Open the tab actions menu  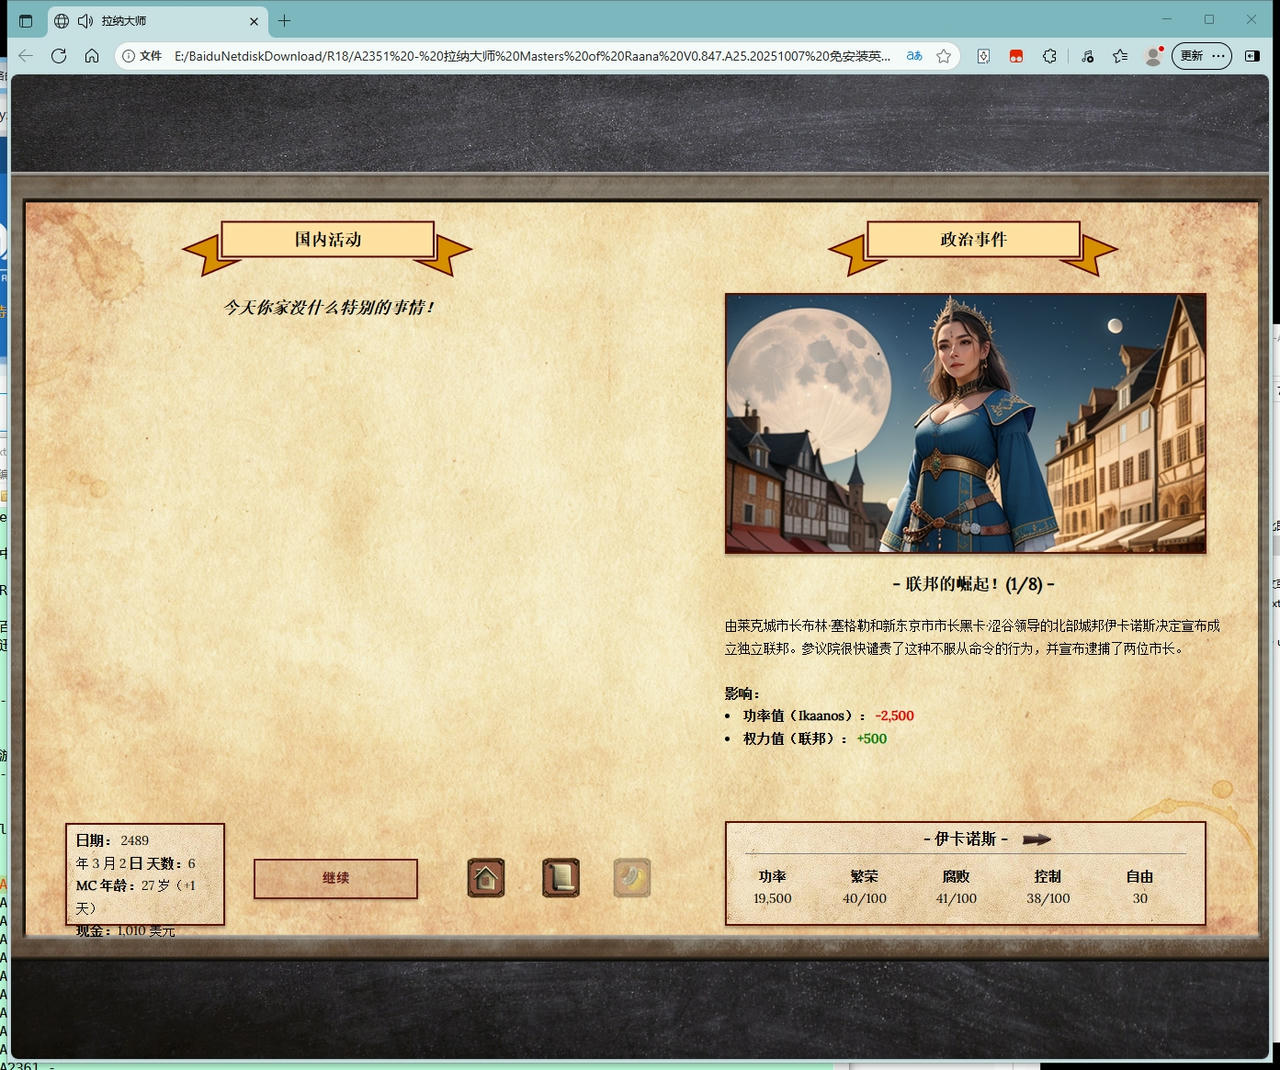click(26, 21)
